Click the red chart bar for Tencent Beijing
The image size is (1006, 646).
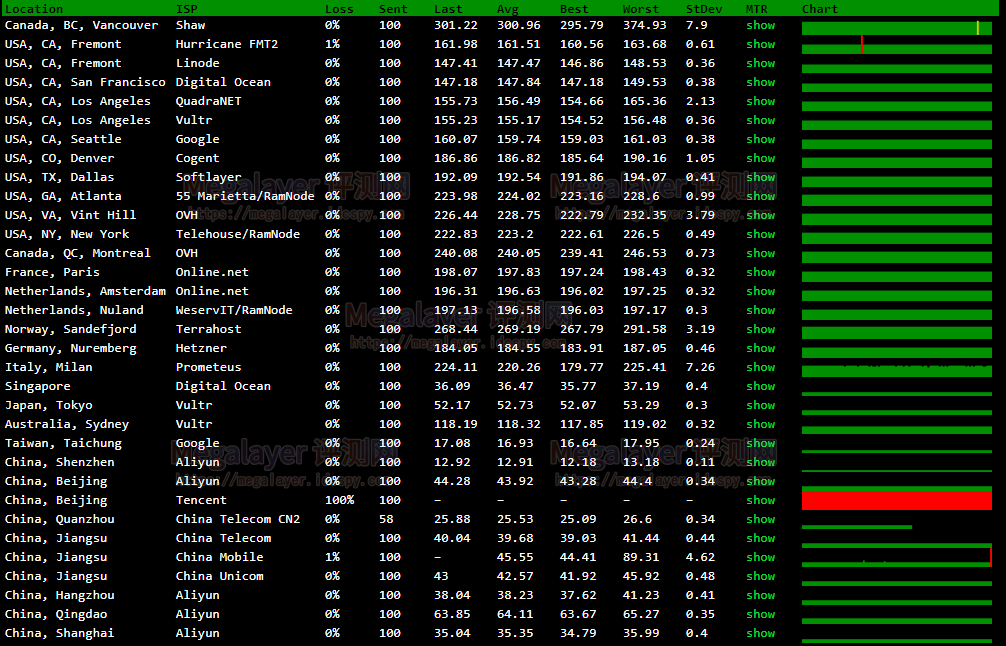pyautogui.click(x=897, y=500)
